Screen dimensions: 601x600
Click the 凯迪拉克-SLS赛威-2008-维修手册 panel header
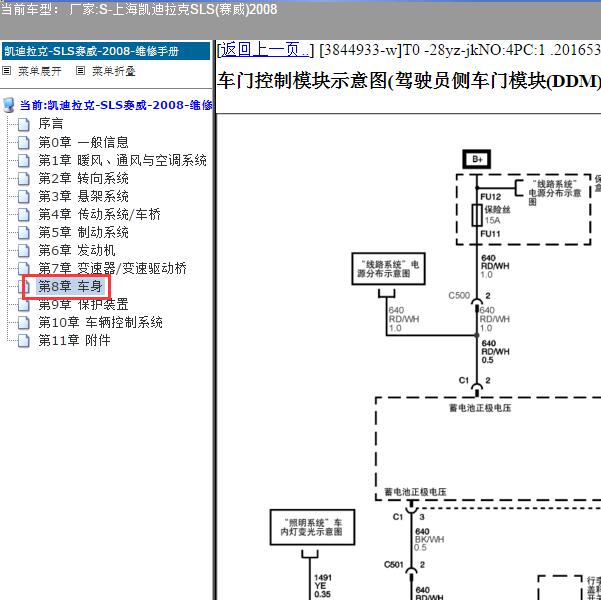point(106,51)
